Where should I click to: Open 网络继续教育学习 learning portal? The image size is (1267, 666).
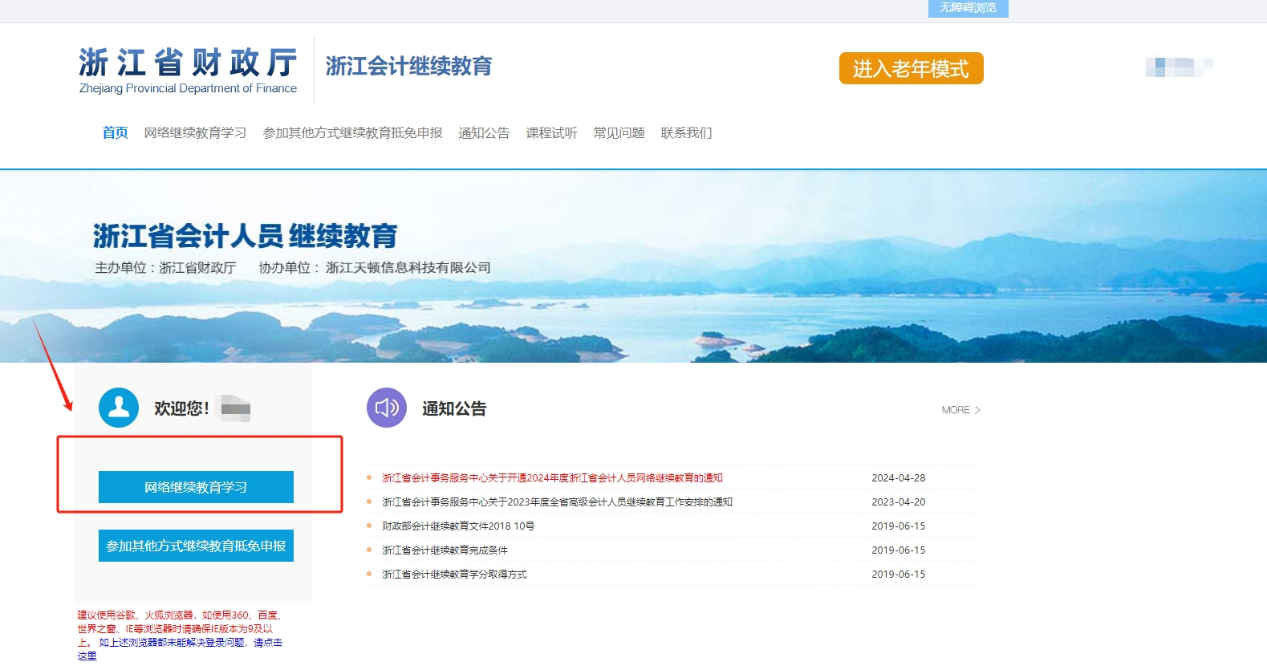(196, 487)
